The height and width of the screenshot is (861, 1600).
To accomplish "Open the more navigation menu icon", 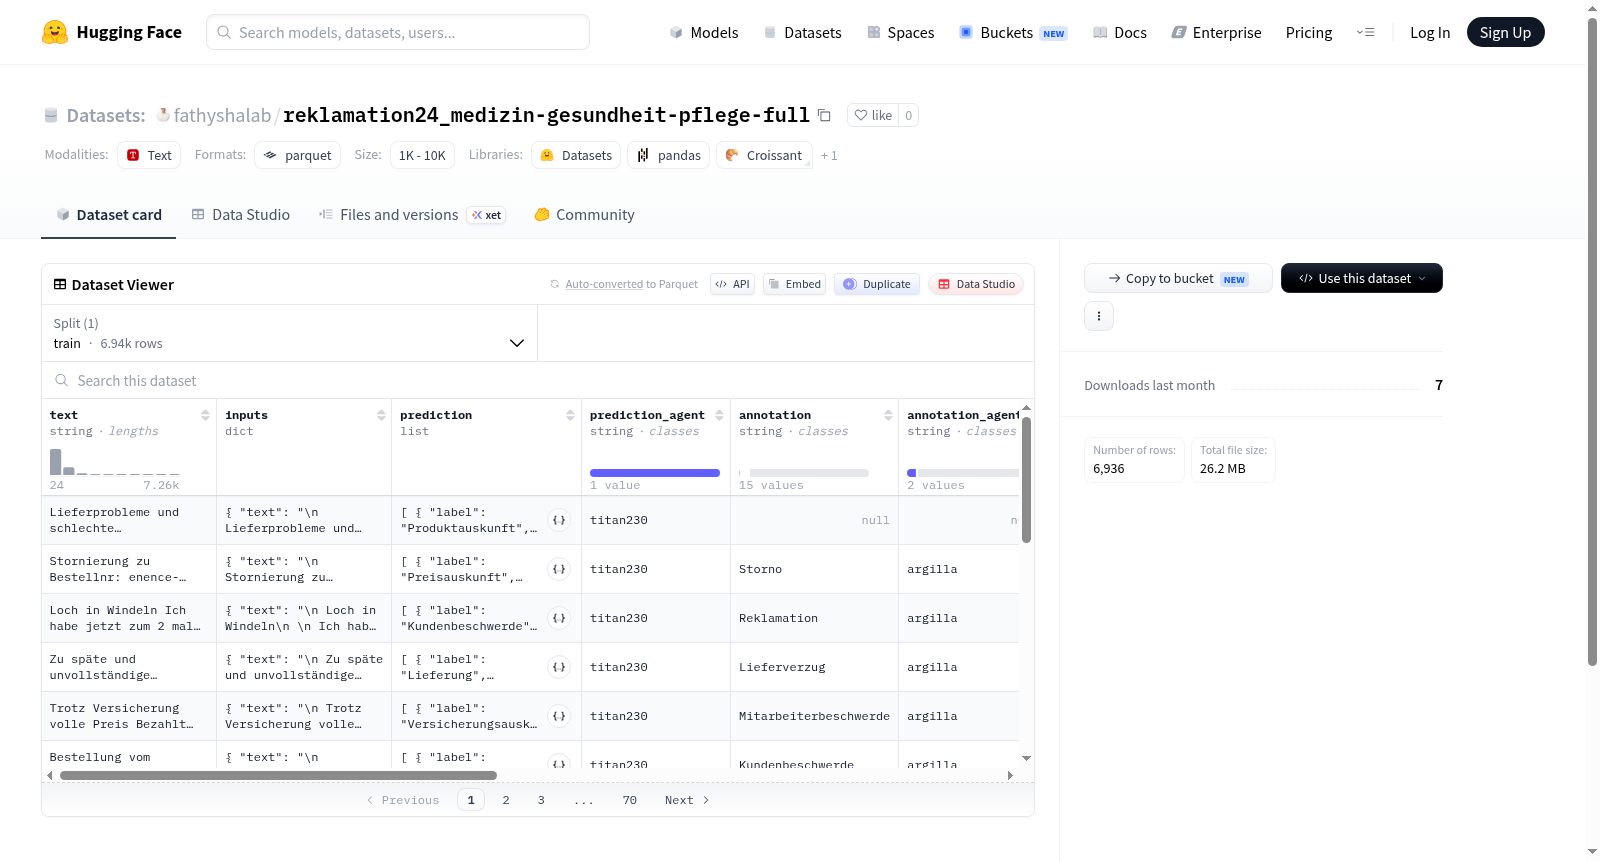I will (x=1365, y=32).
